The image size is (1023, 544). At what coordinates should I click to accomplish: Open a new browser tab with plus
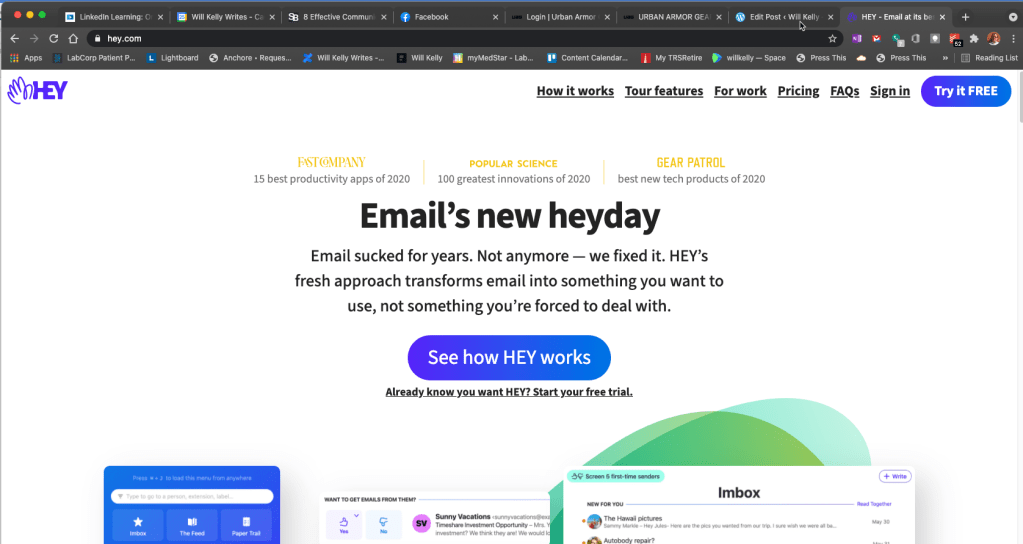[x=965, y=17]
